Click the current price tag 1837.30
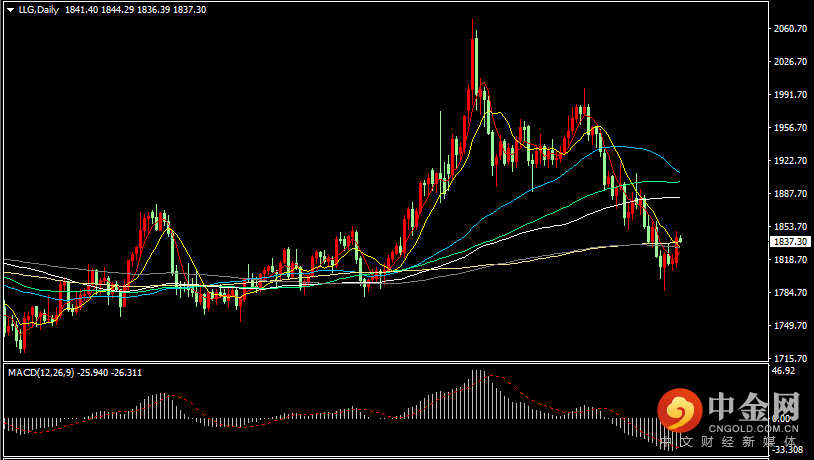Image resolution: width=814 pixels, height=460 pixels. tap(791, 242)
